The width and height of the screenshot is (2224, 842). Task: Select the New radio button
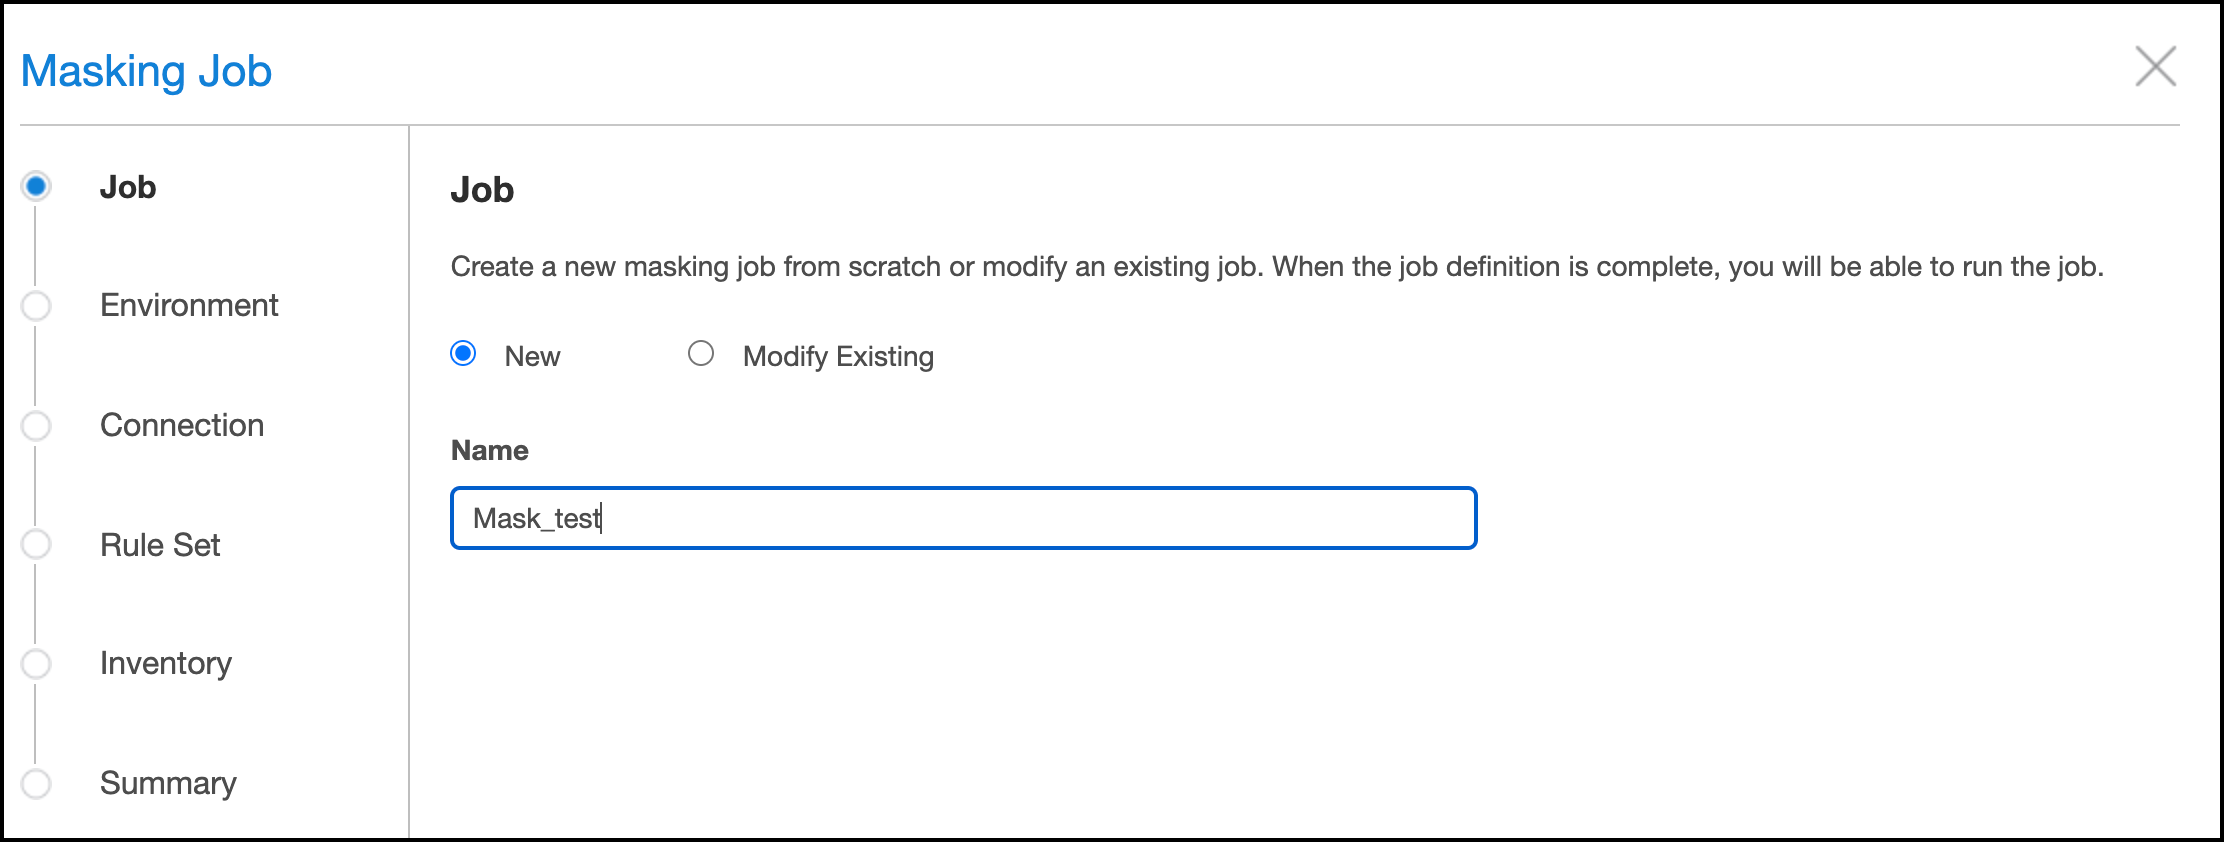[x=463, y=354]
